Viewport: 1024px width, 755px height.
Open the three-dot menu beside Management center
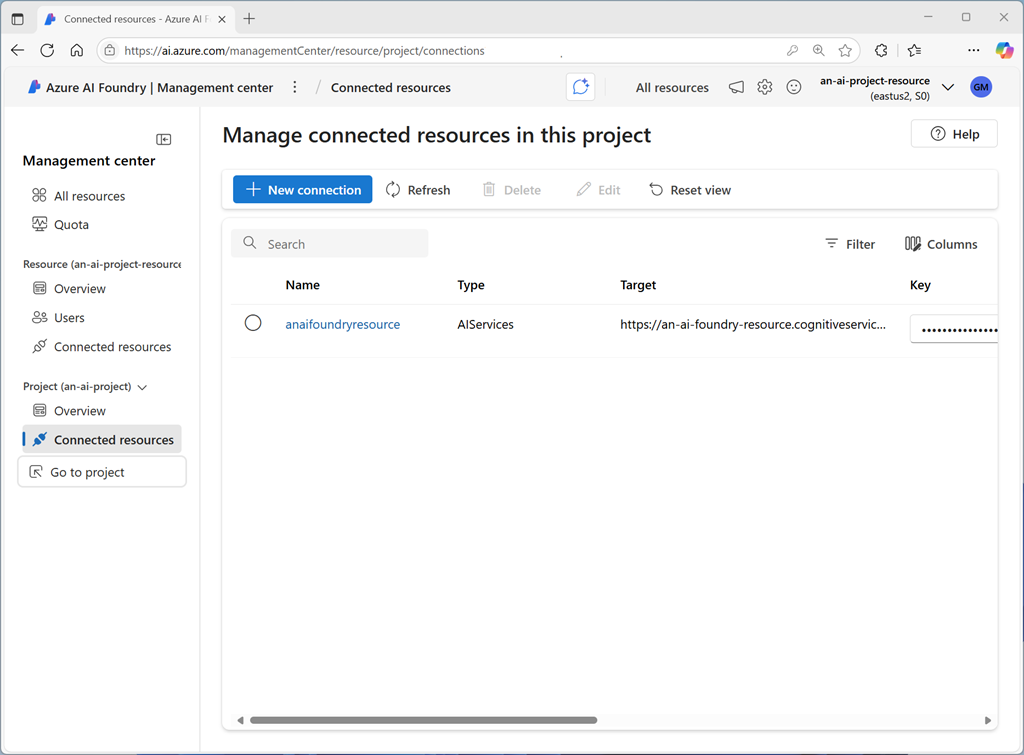295,87
